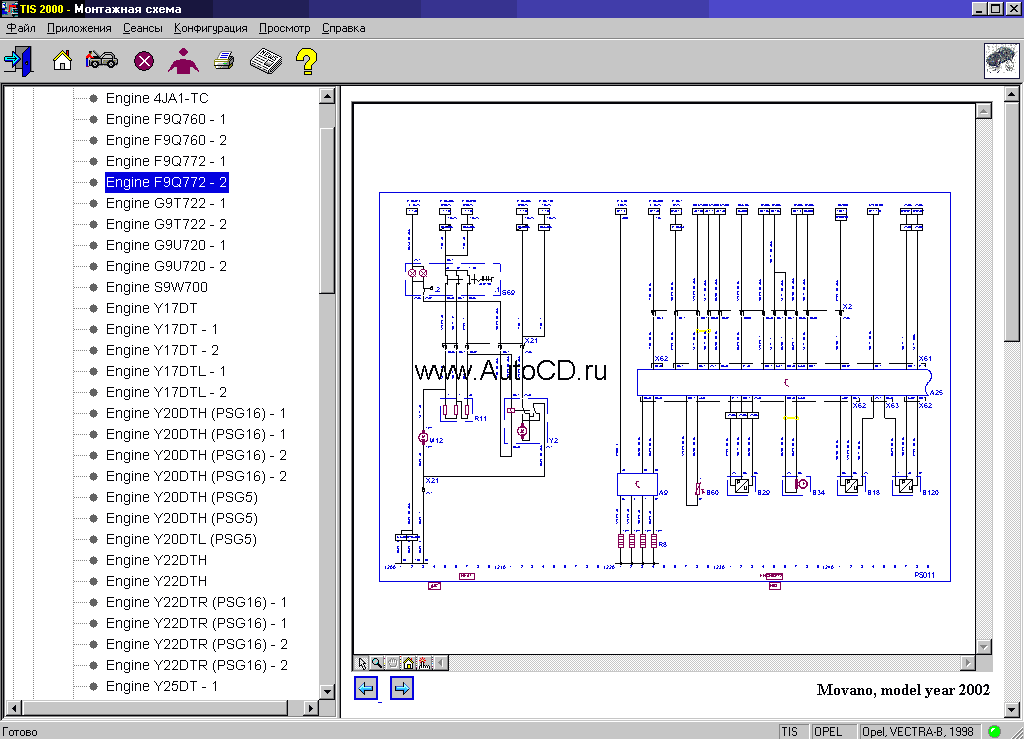This screenshot has width=1024, height=739.
Task: Select Engine G9U720 - 1
Action: [x=166, y=245]
